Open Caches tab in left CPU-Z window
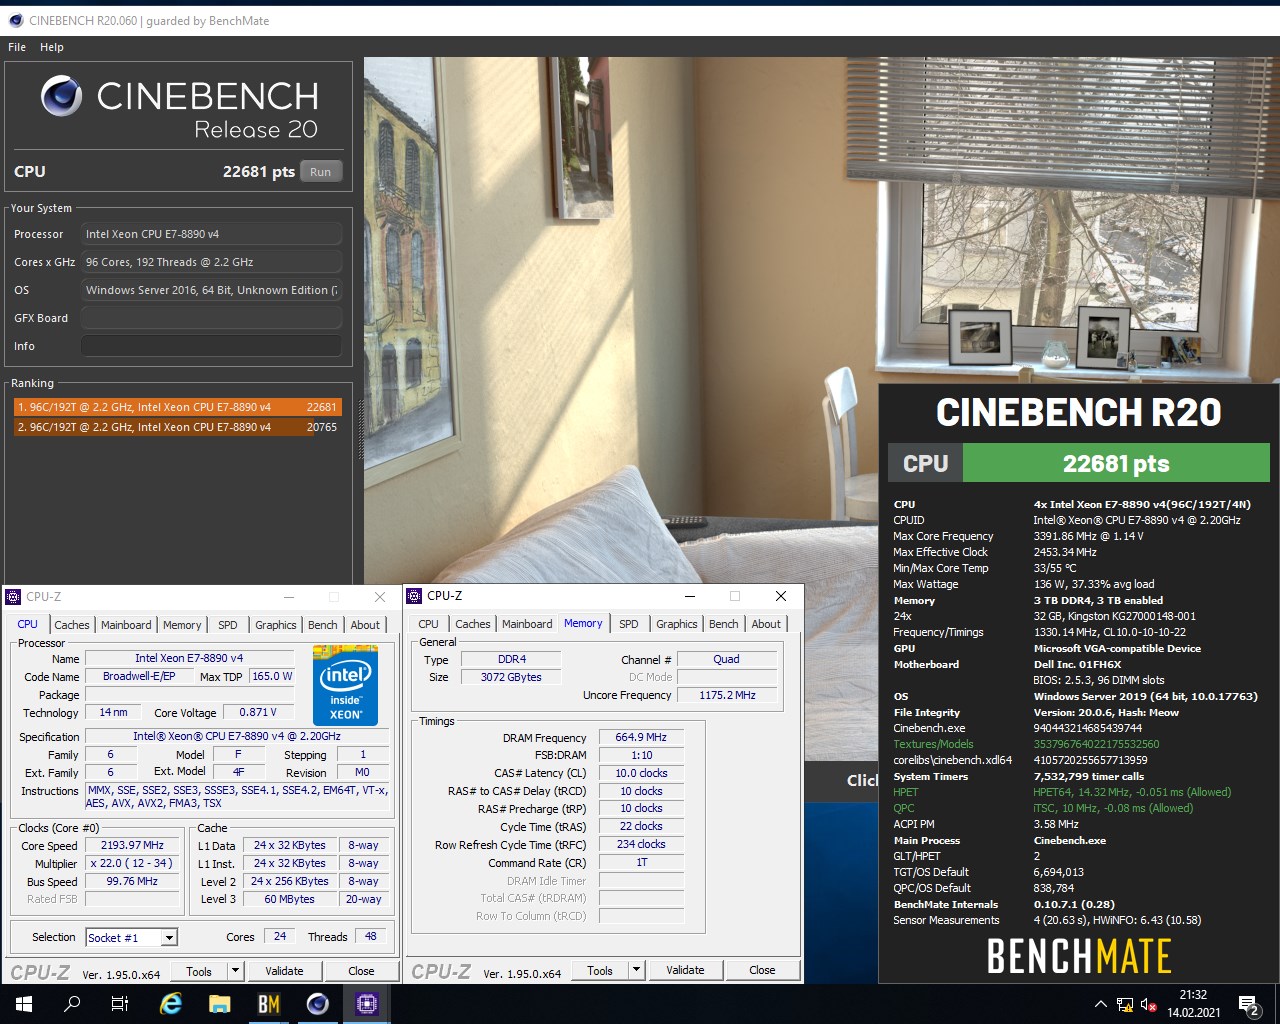Viewport: 1280px width, 1024px height. pos(72,625)
